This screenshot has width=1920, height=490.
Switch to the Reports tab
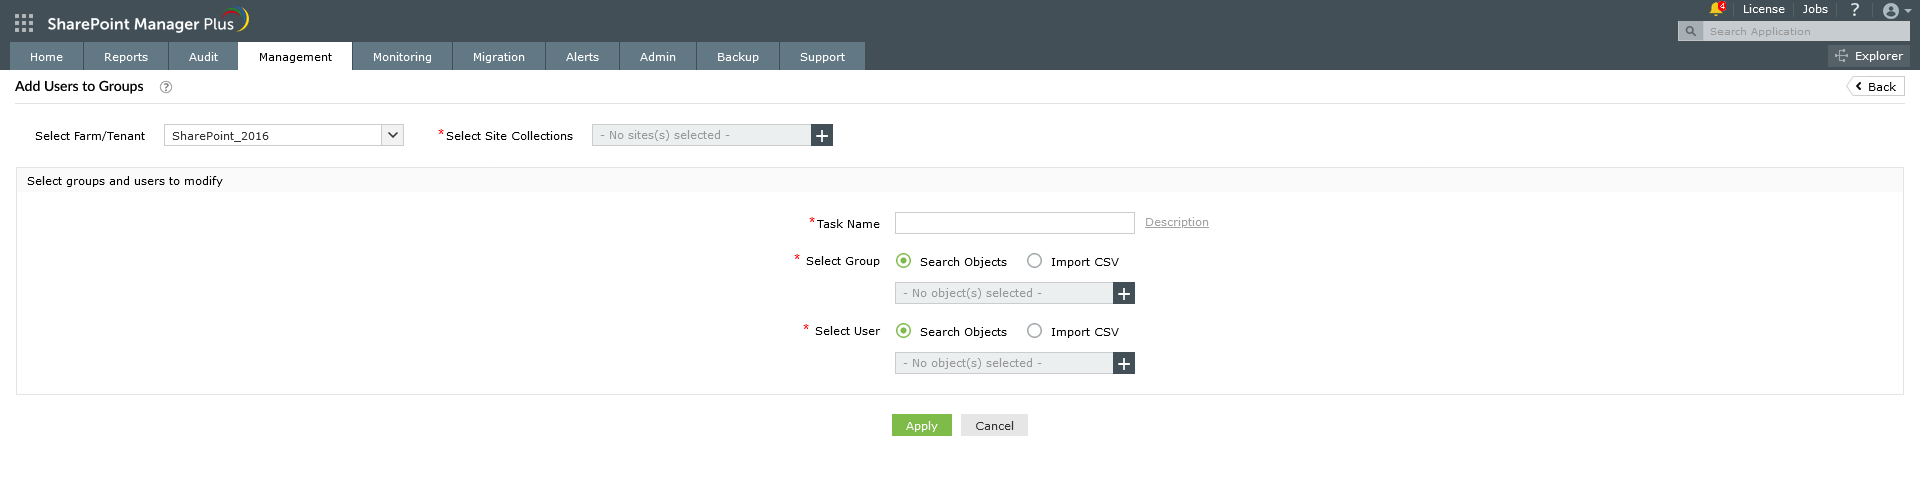point(126,56)
